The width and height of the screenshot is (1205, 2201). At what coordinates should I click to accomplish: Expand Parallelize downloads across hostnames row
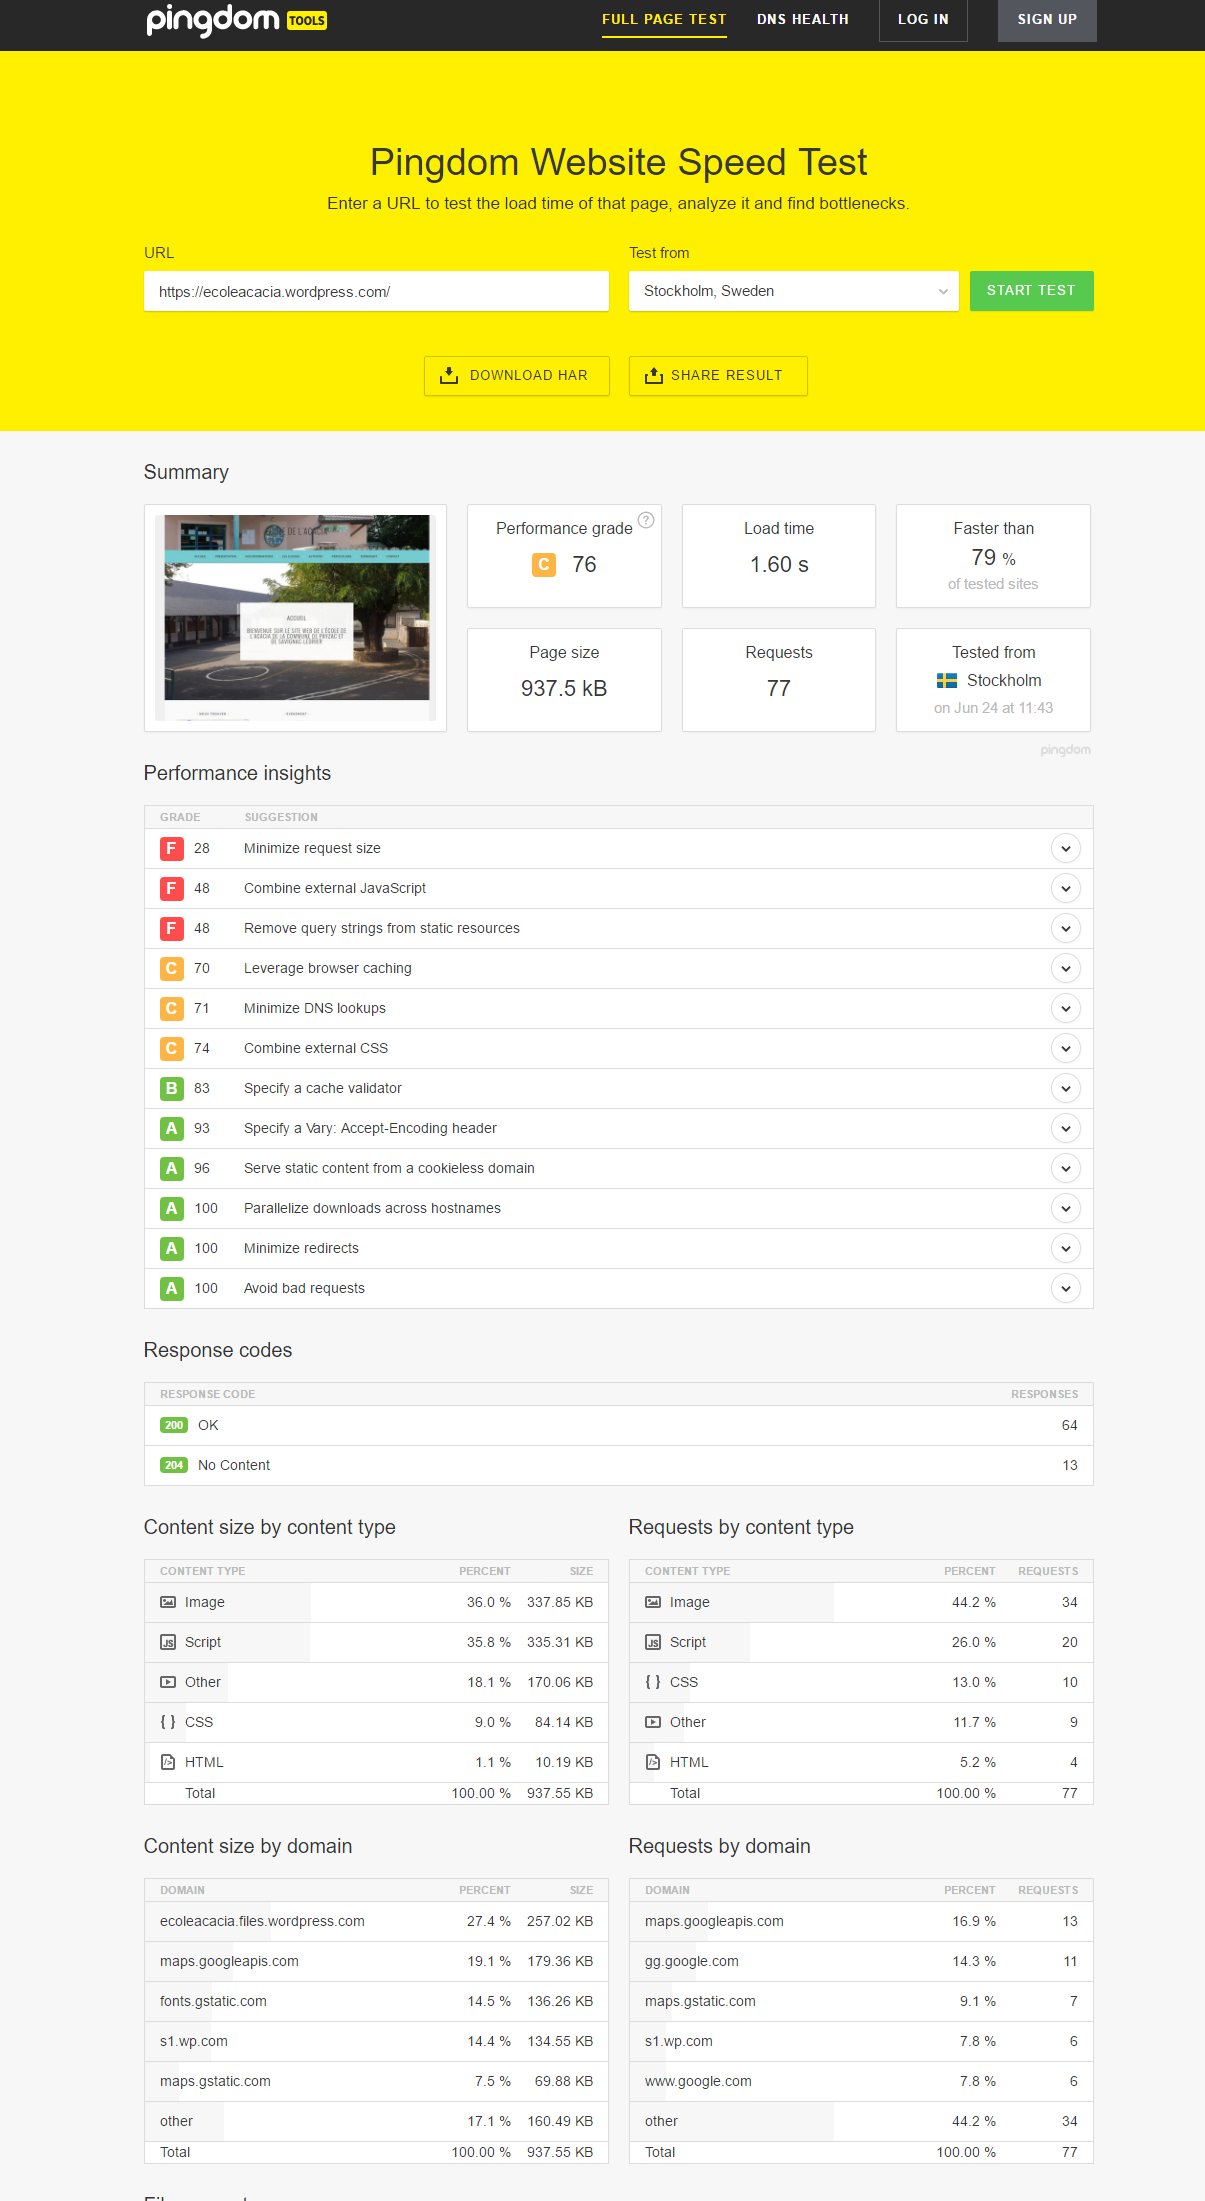1066,1208
